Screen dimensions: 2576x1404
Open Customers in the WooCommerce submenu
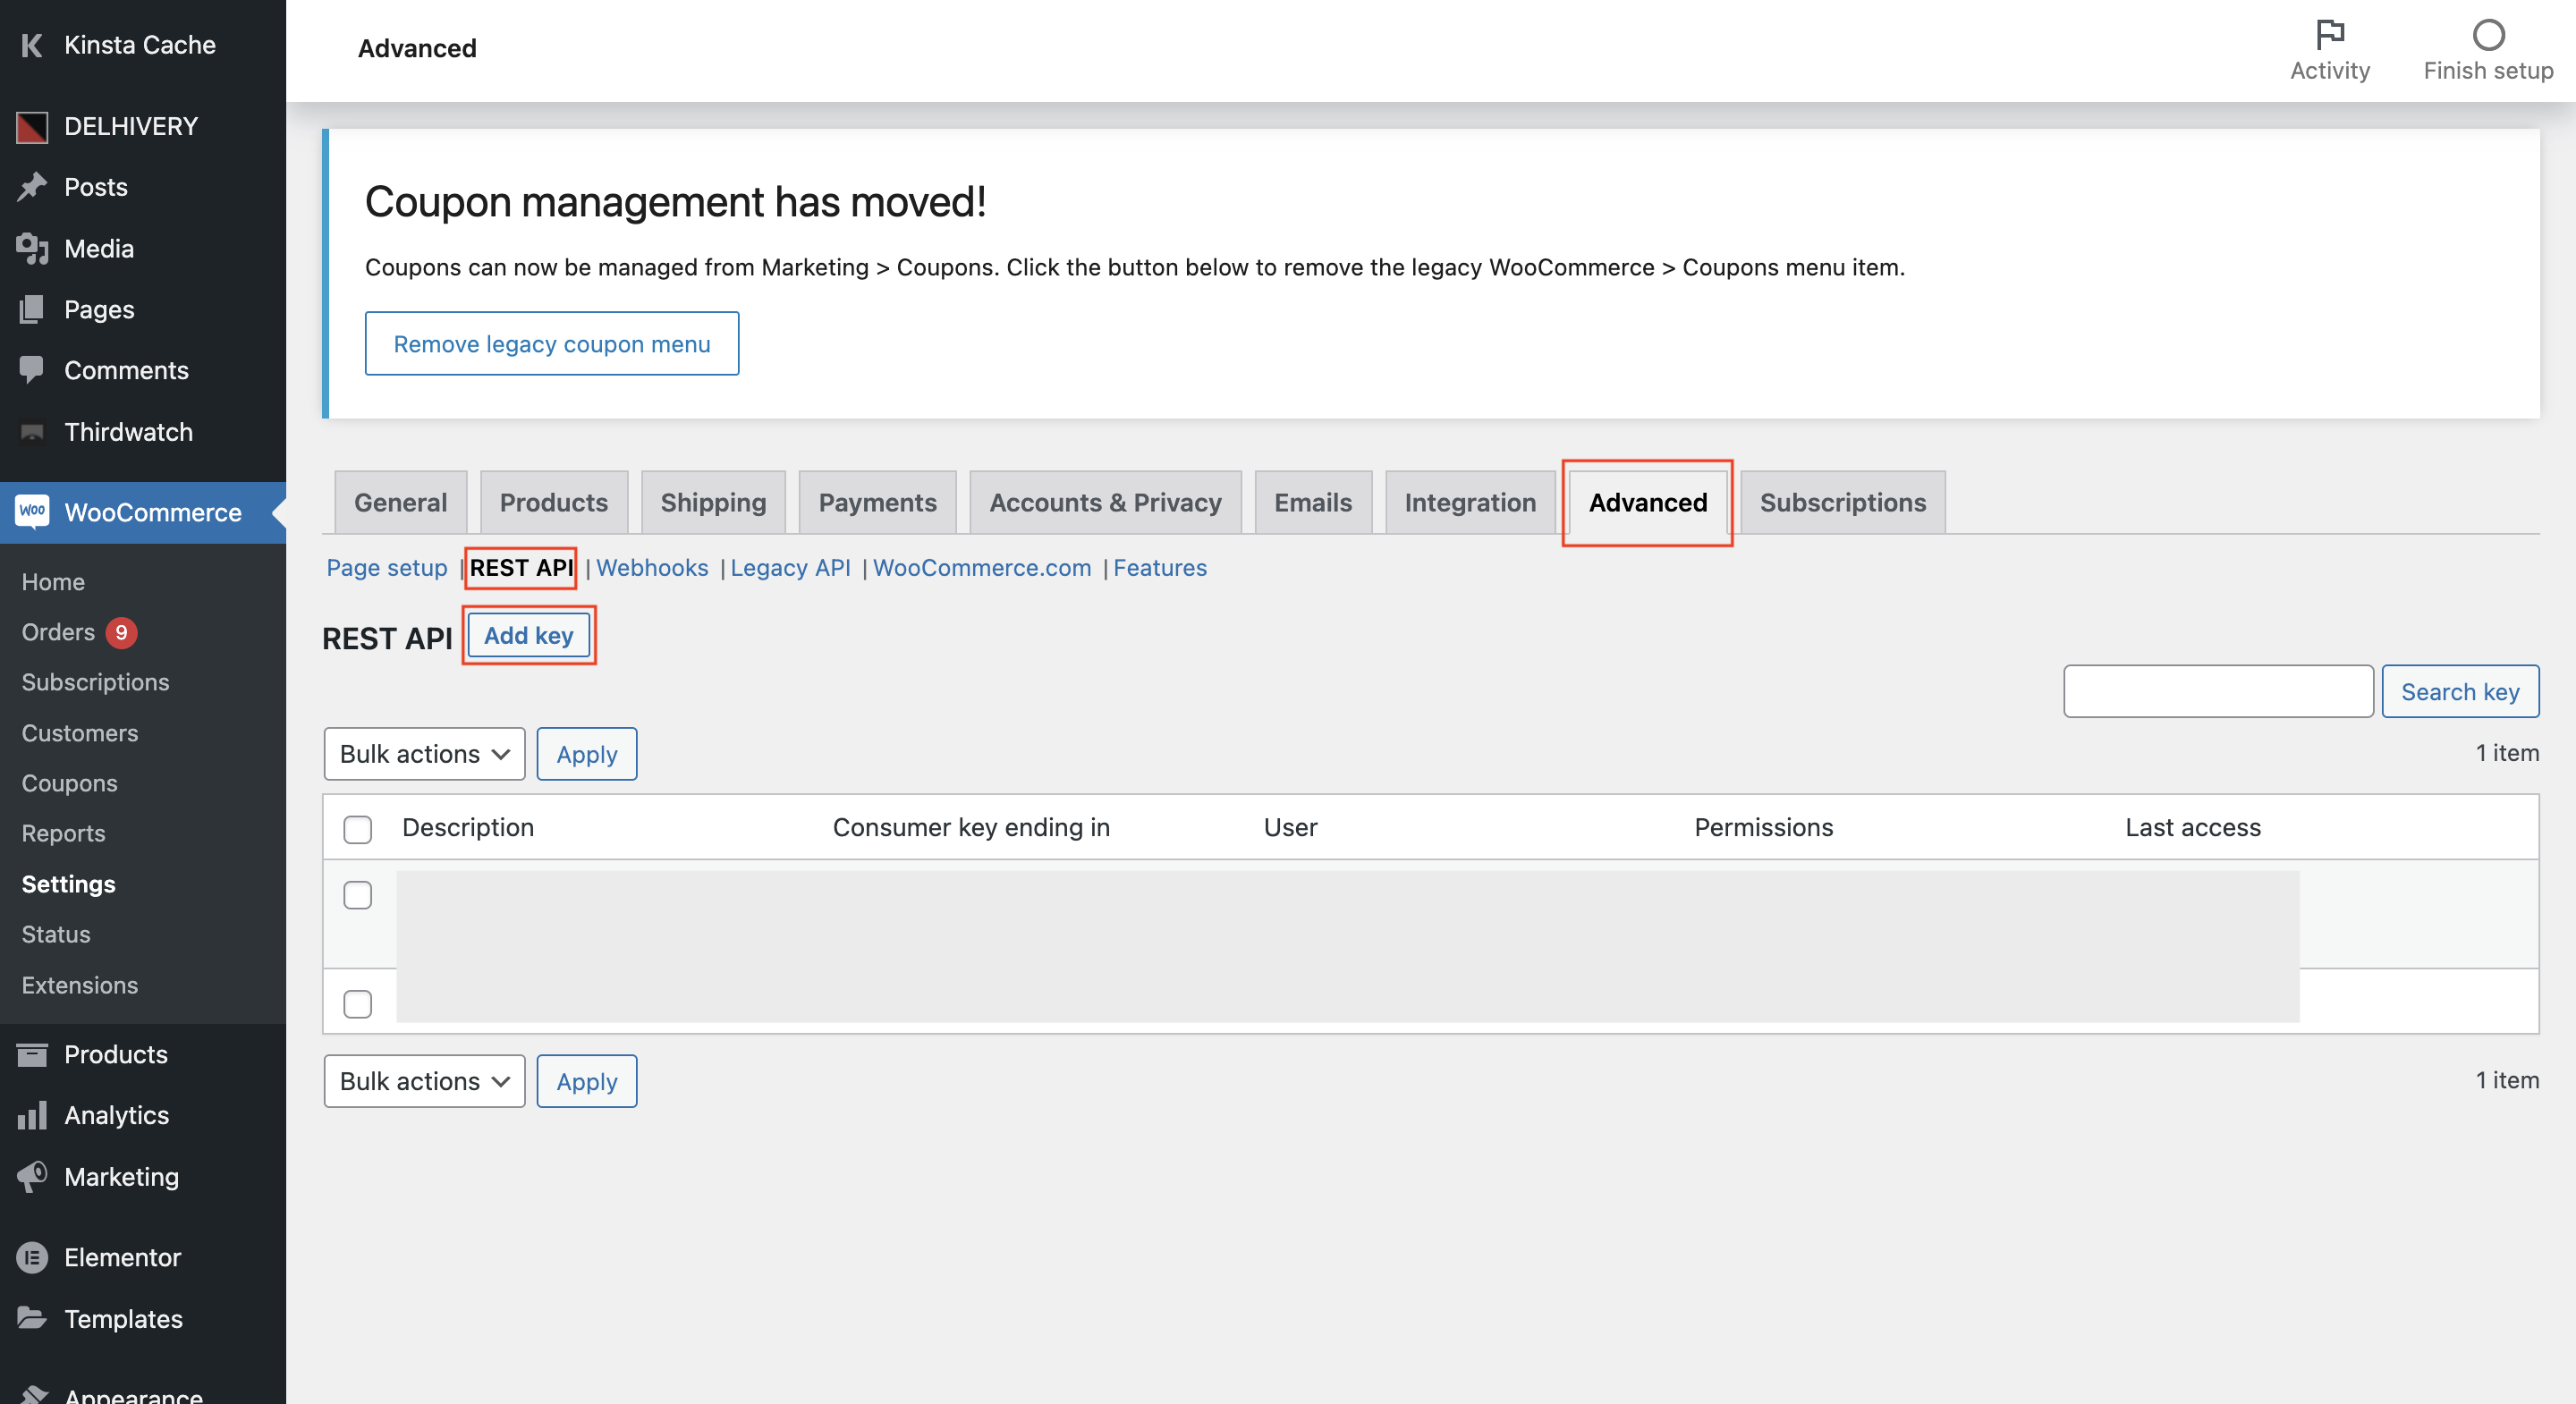(x=80, y=733)
